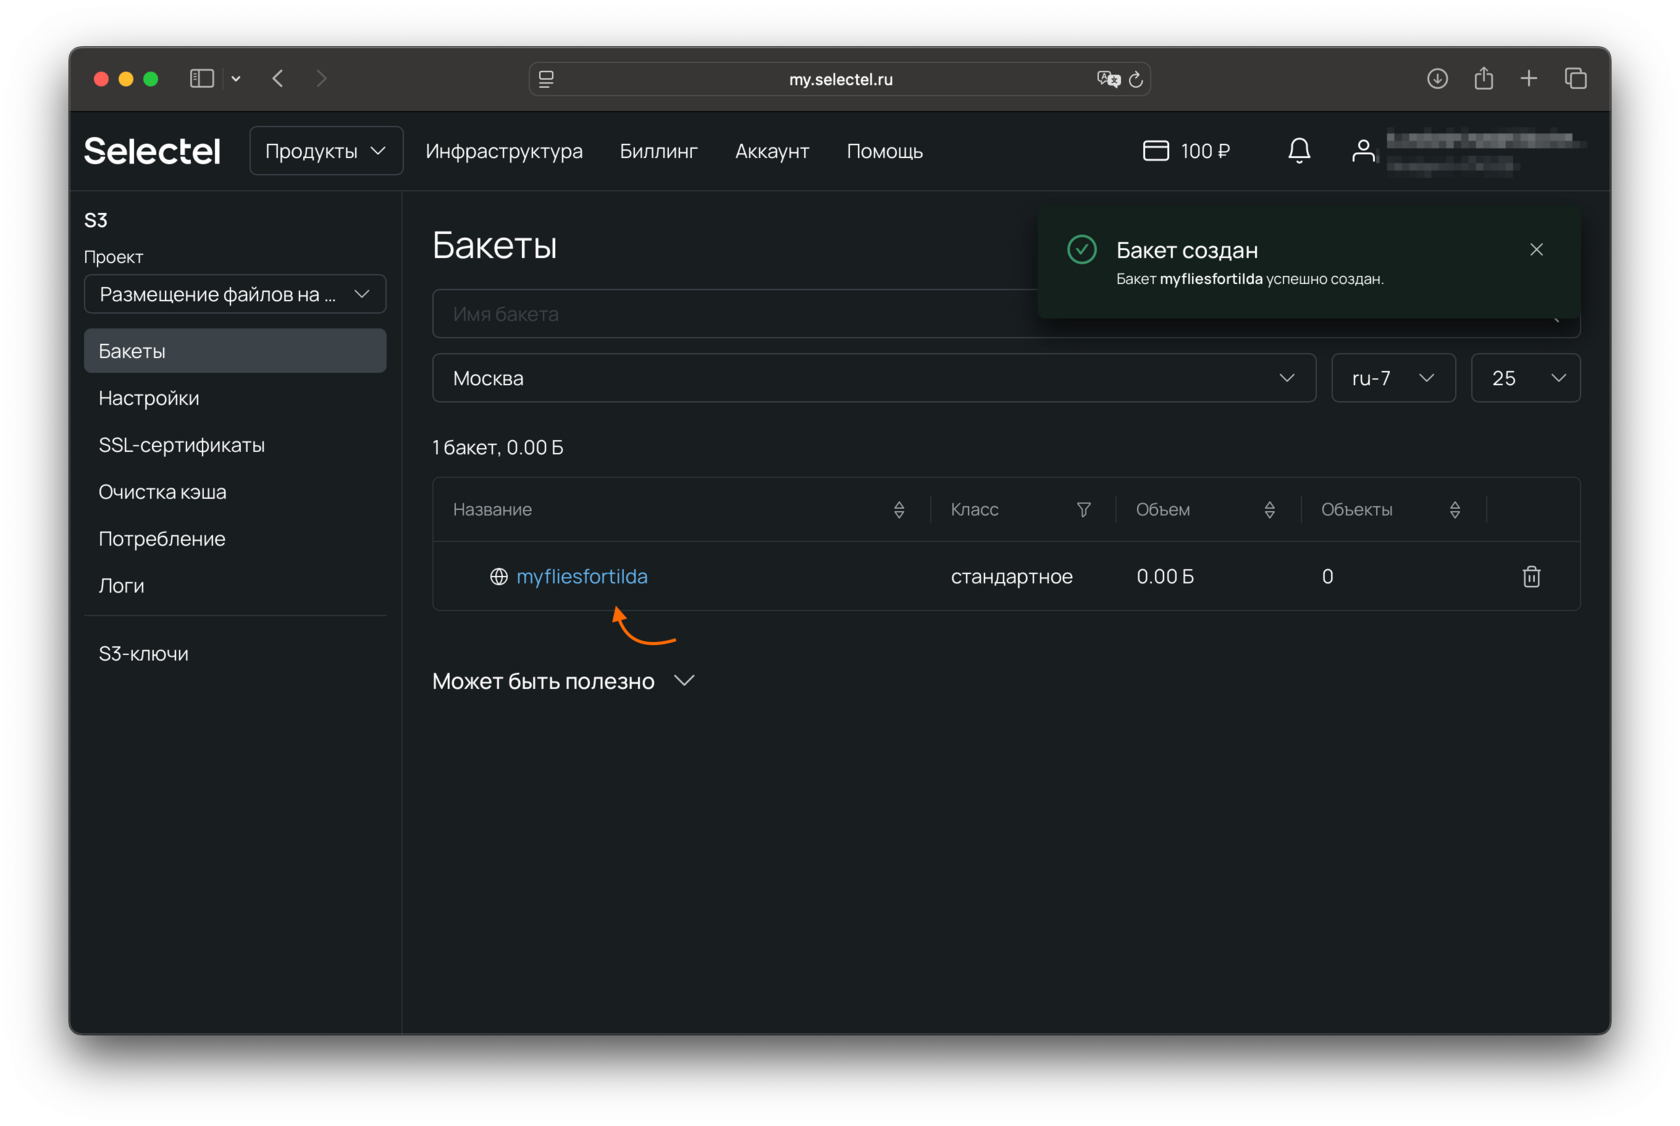Screen dimensions: 1680x1126
Task: Open the user profile icon
Action: click(1363, 151)
